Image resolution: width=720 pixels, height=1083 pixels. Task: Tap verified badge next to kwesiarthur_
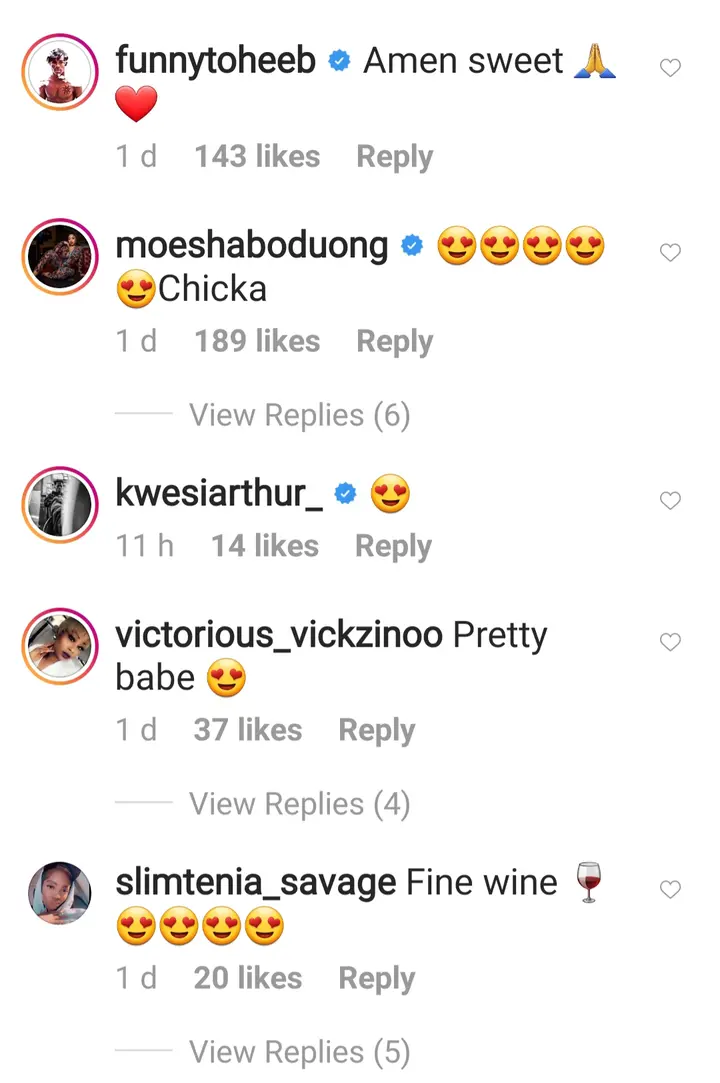(346, 494)
